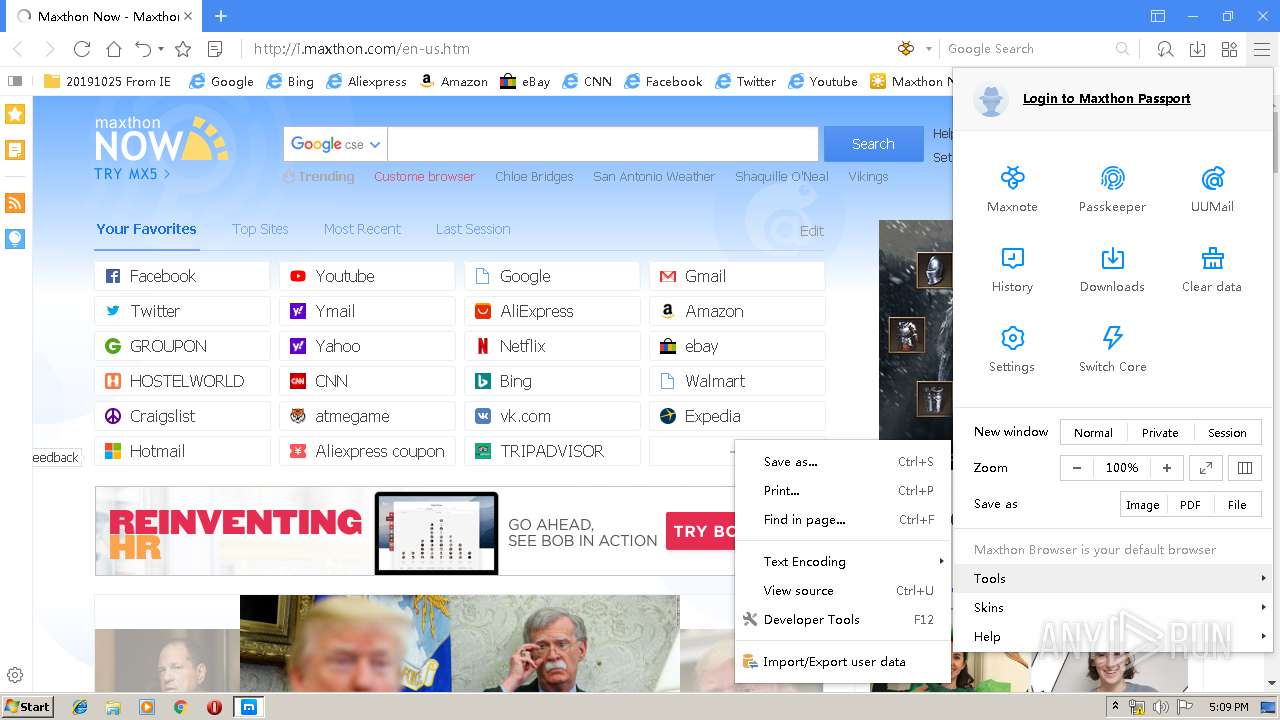Image resolution: width=1280 pixels, height=720 pixels.
Task: Open the ad-block icon dropdown arrow
Action: (x=928, y=49)
